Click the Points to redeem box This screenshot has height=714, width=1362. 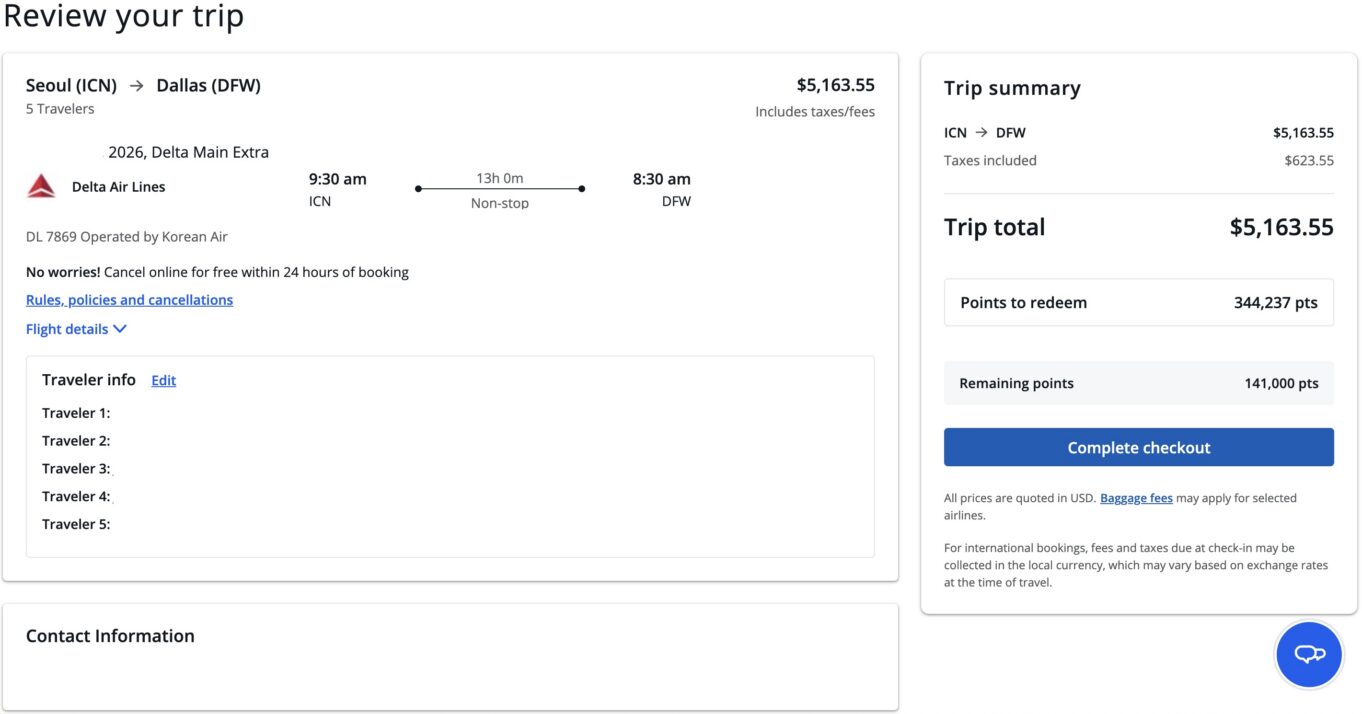coord(1138,303)
